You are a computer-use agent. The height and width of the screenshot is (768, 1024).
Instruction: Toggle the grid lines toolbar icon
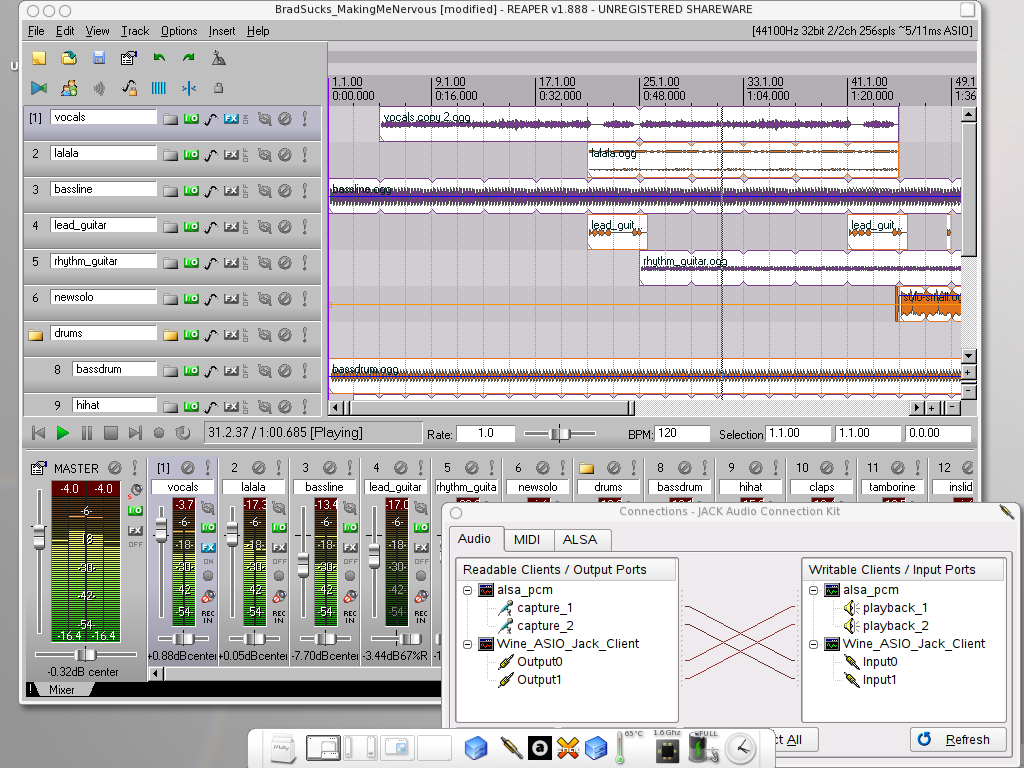pos(159,88)
